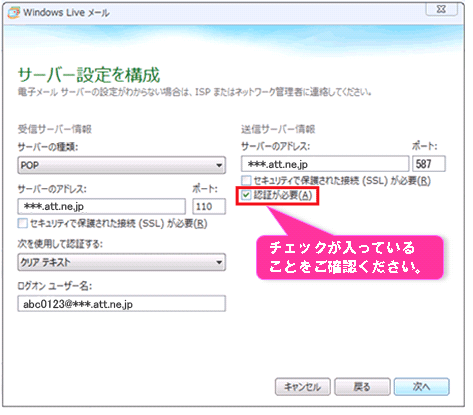473x415 pixels.
Task: Enable SSL checkbox for incoming server
Action: coord(23,223)
